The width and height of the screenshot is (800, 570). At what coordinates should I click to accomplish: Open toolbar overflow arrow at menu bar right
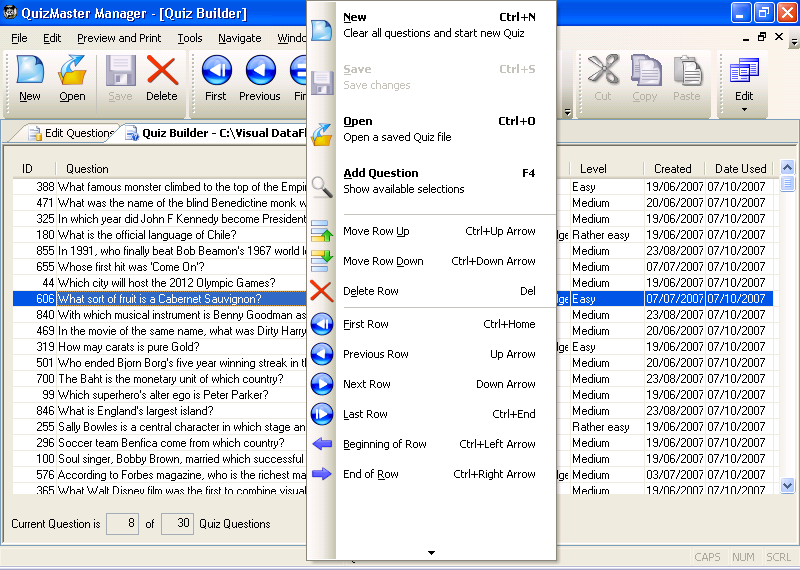click(x=794, y=42)
